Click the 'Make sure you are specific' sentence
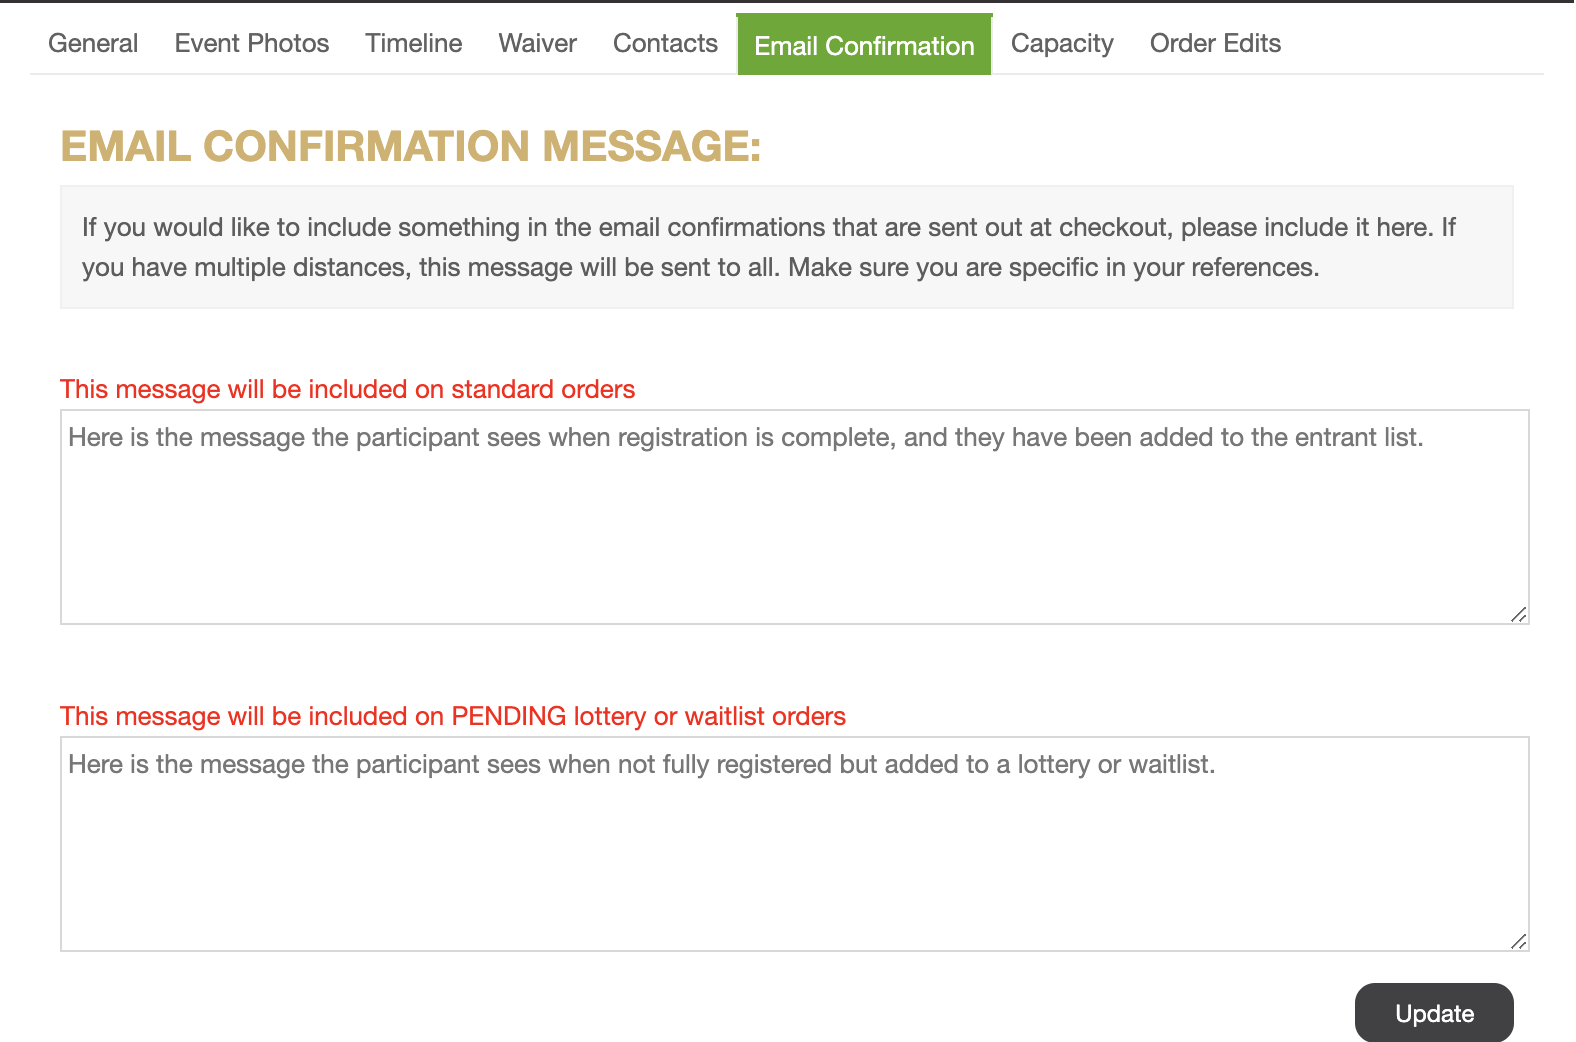The image size is (1576, 1042). pyautogui.click(x=1054, y=267)
